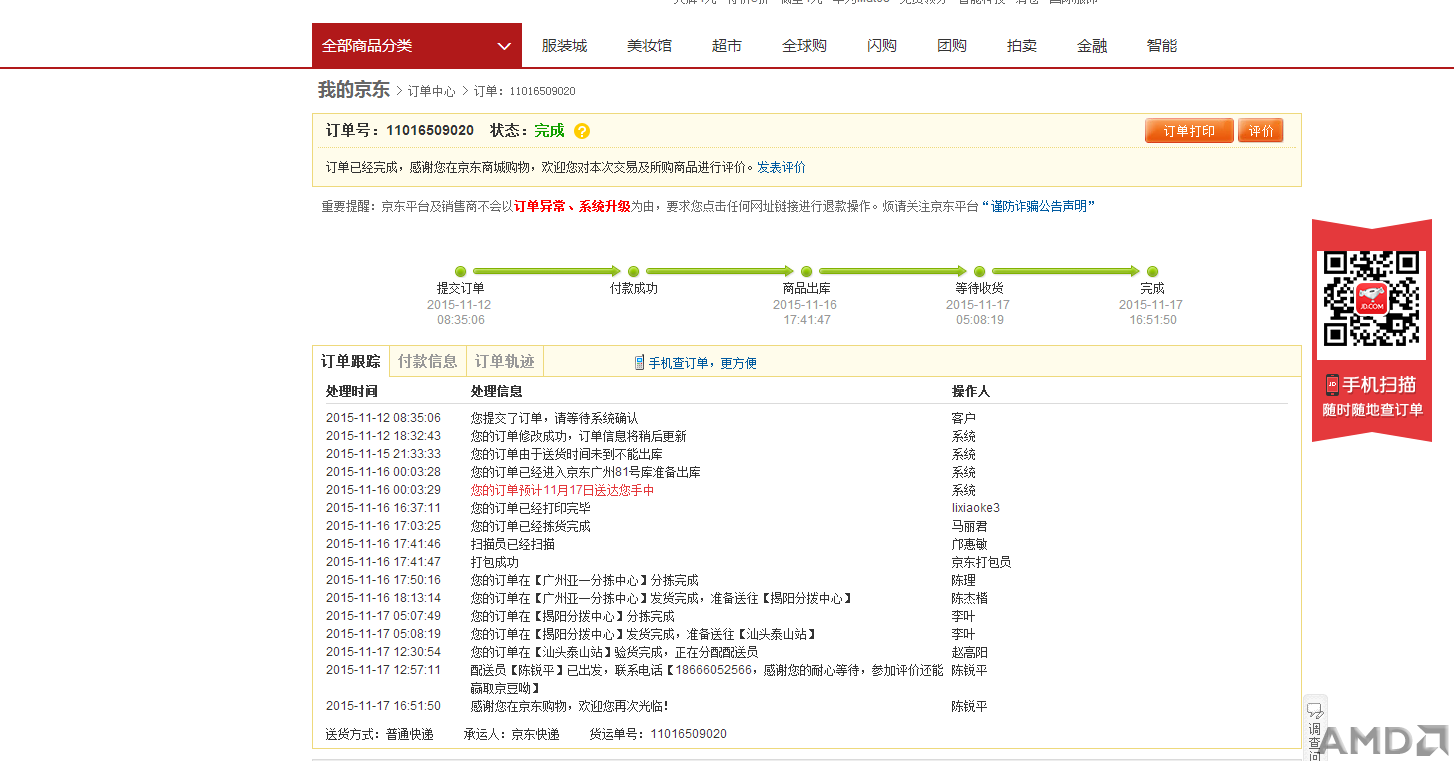The image size is (1454, 761).
Task: Switch to the 付款信息 tab
Action: (x=428, y=361)
